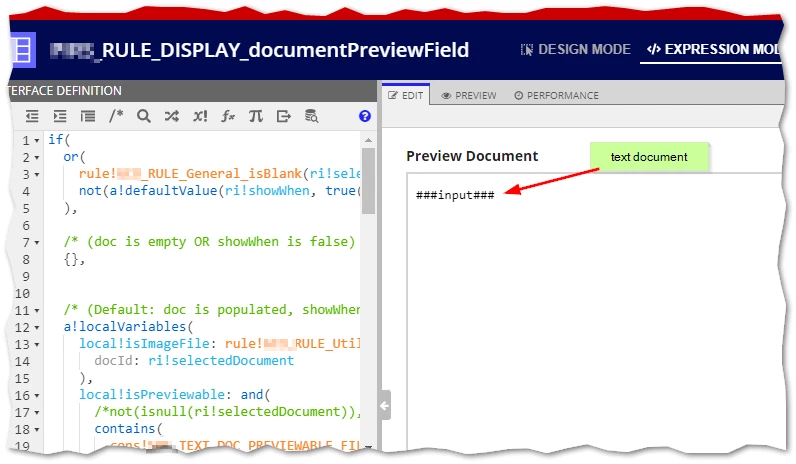Collapse code fold at line 17
Screen dimensions: 796x464
tap(37, 413)
